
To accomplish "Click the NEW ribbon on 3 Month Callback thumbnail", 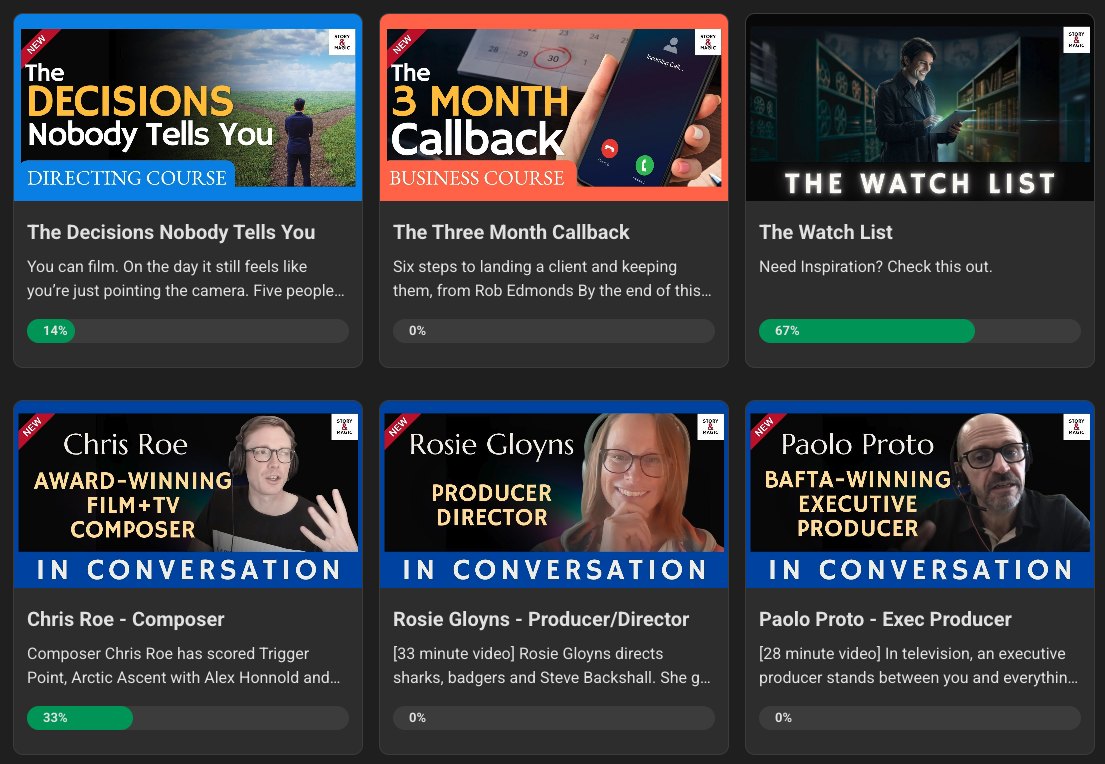I will 402,44.
